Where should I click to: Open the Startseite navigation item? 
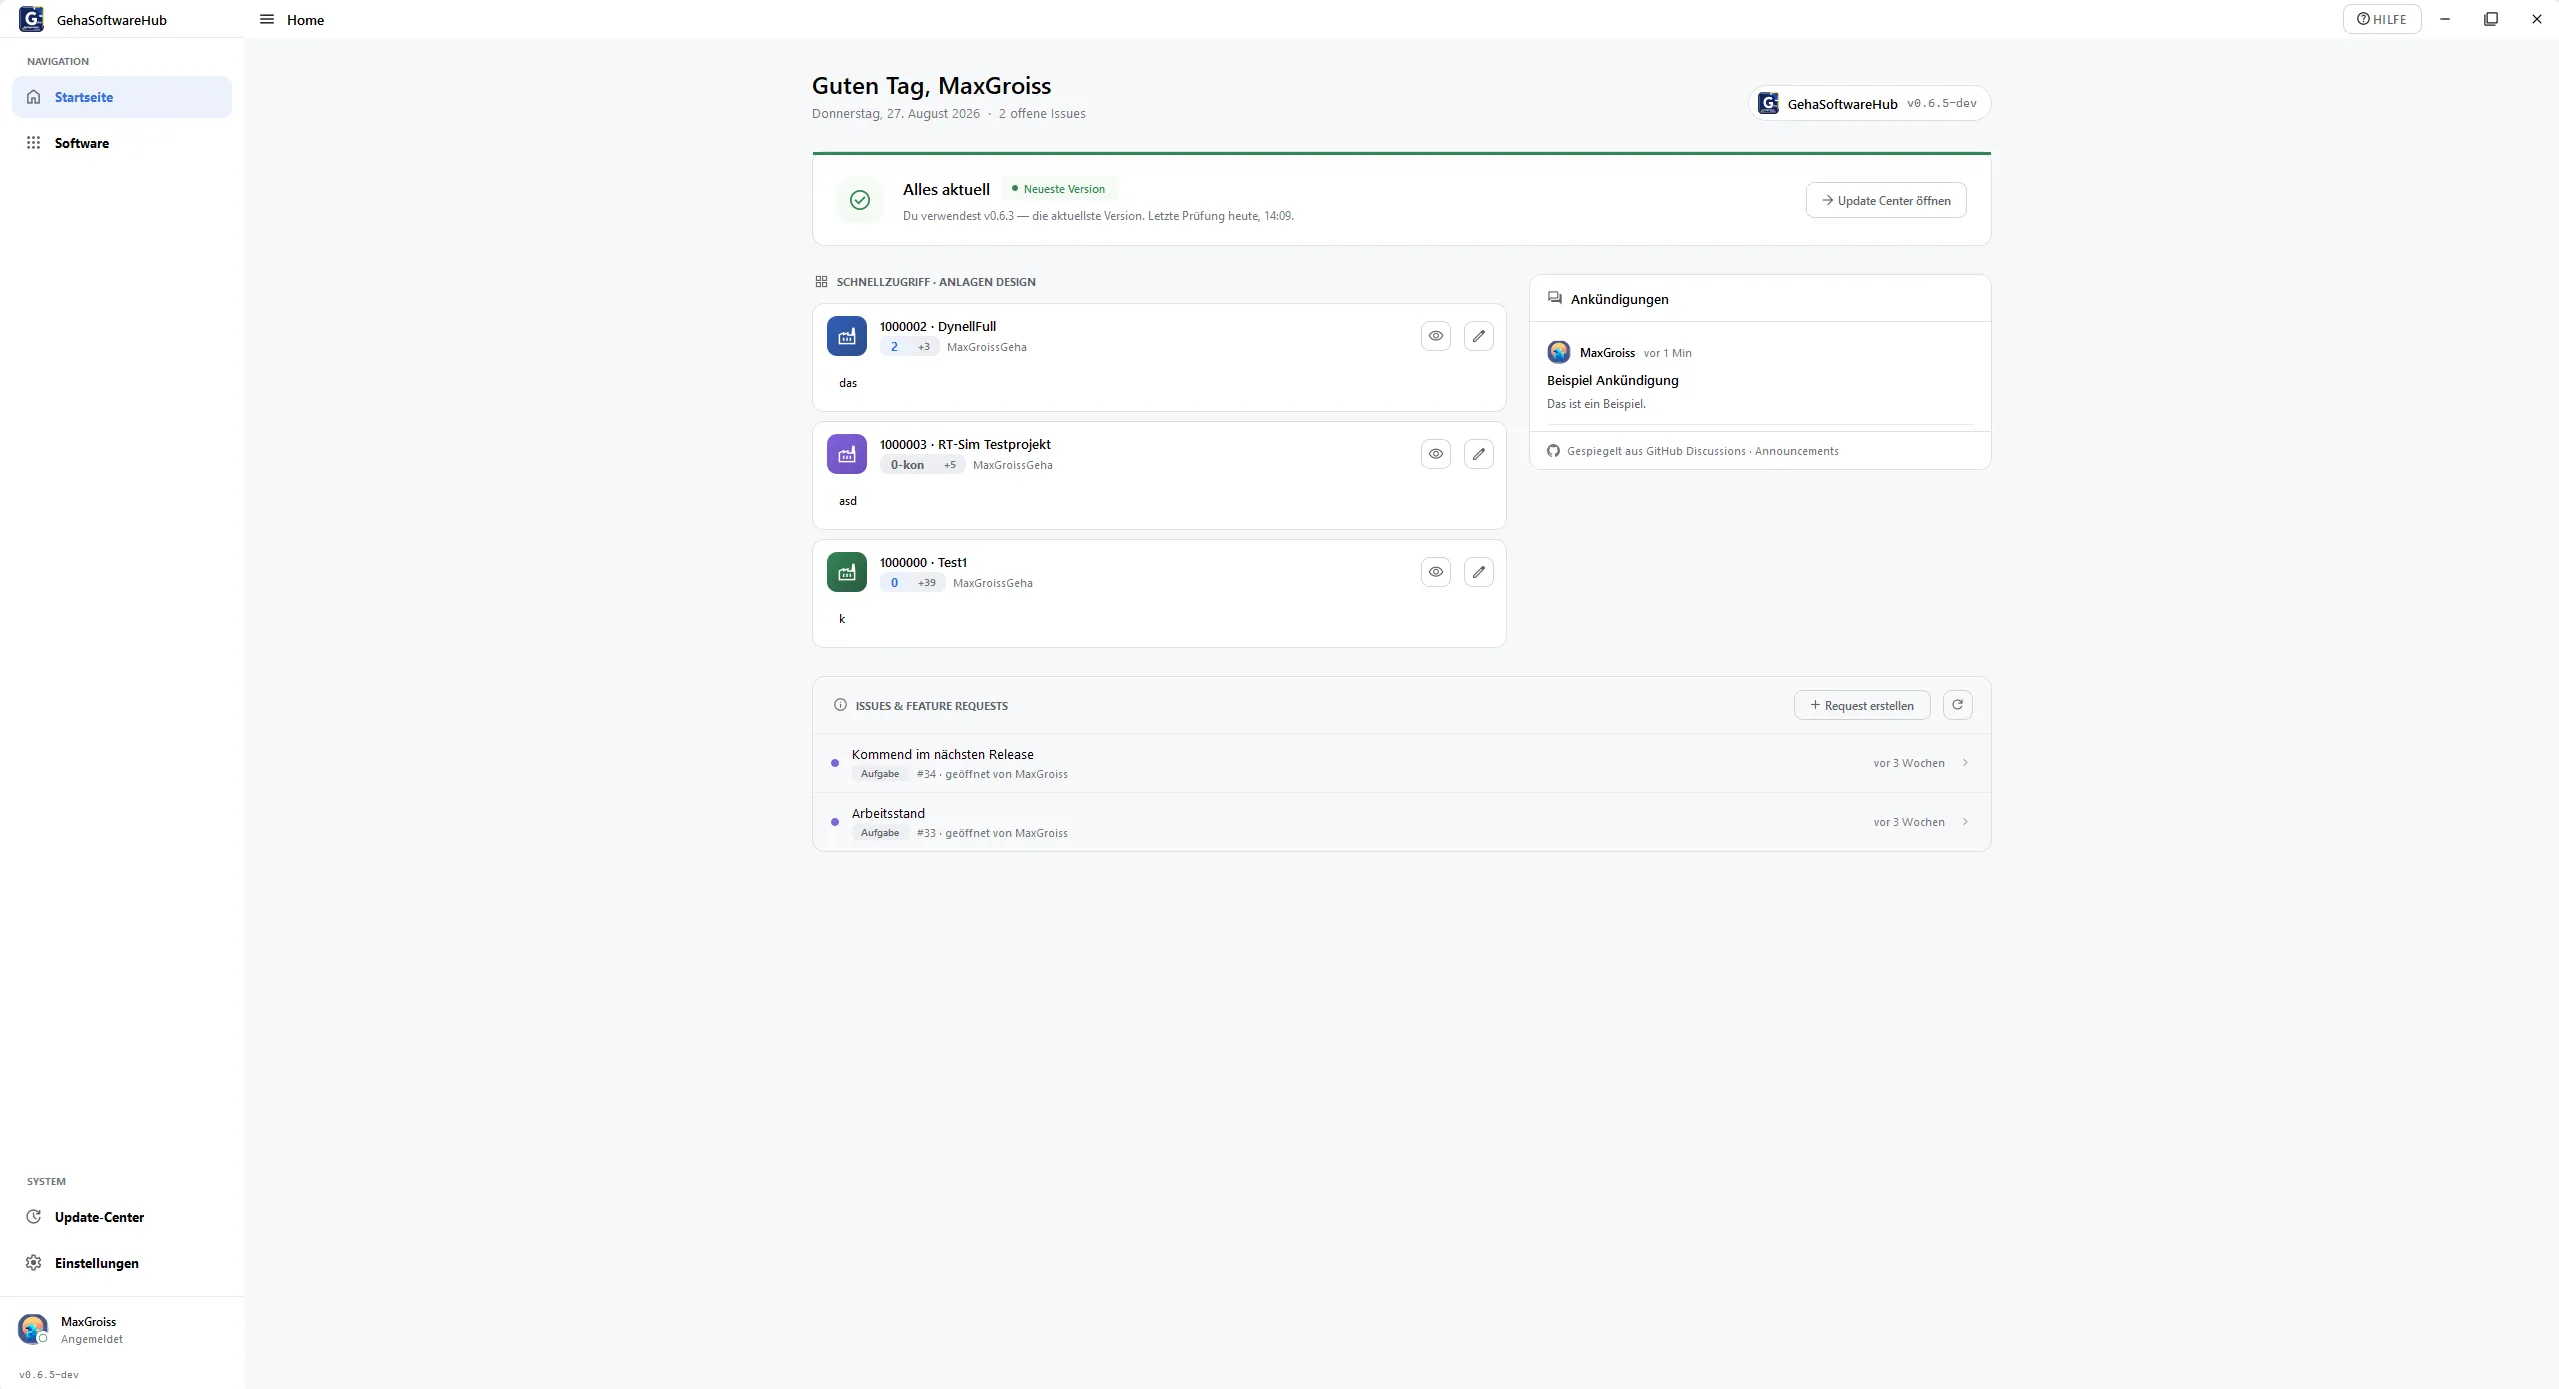coord(122,97)
